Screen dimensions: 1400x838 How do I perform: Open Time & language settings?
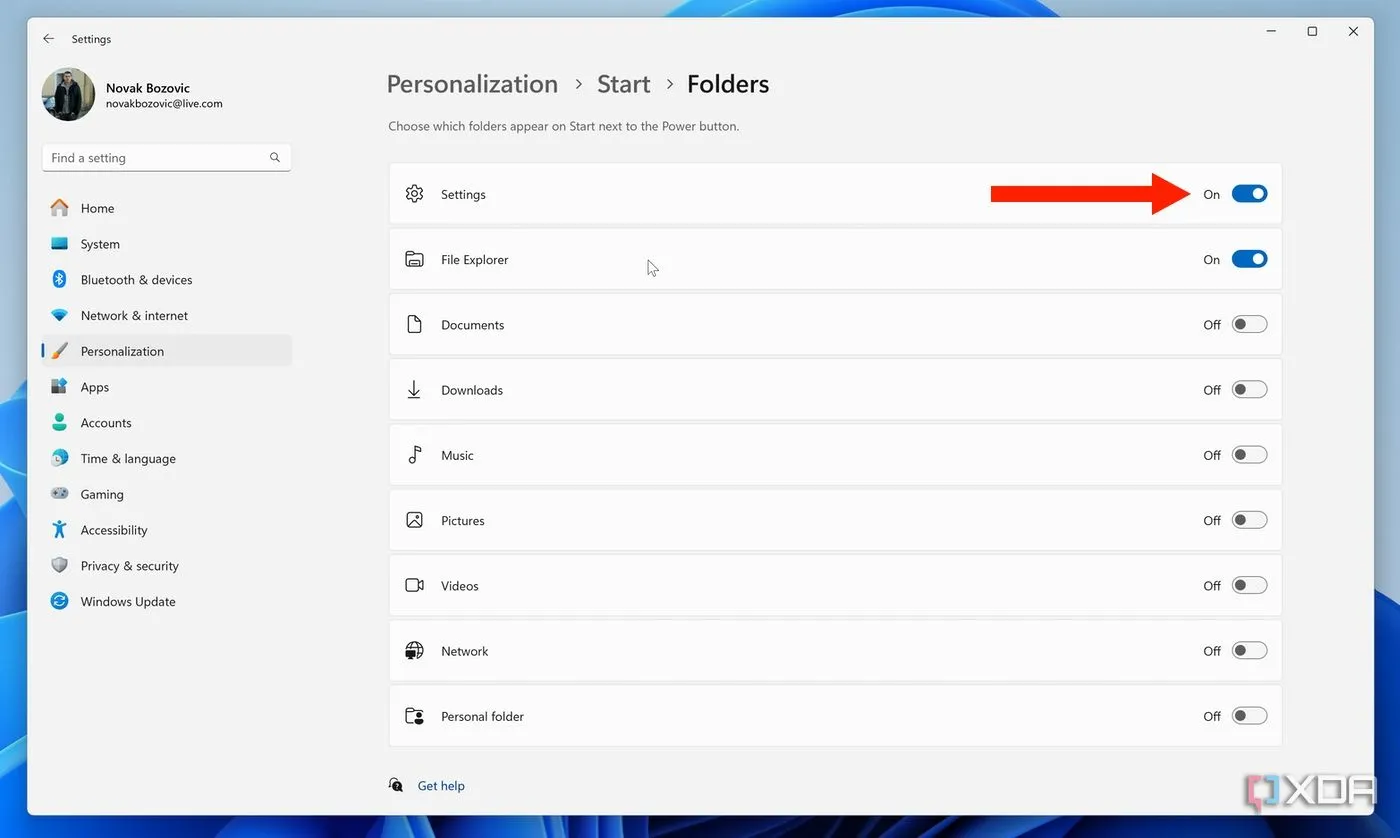point(167,458)
